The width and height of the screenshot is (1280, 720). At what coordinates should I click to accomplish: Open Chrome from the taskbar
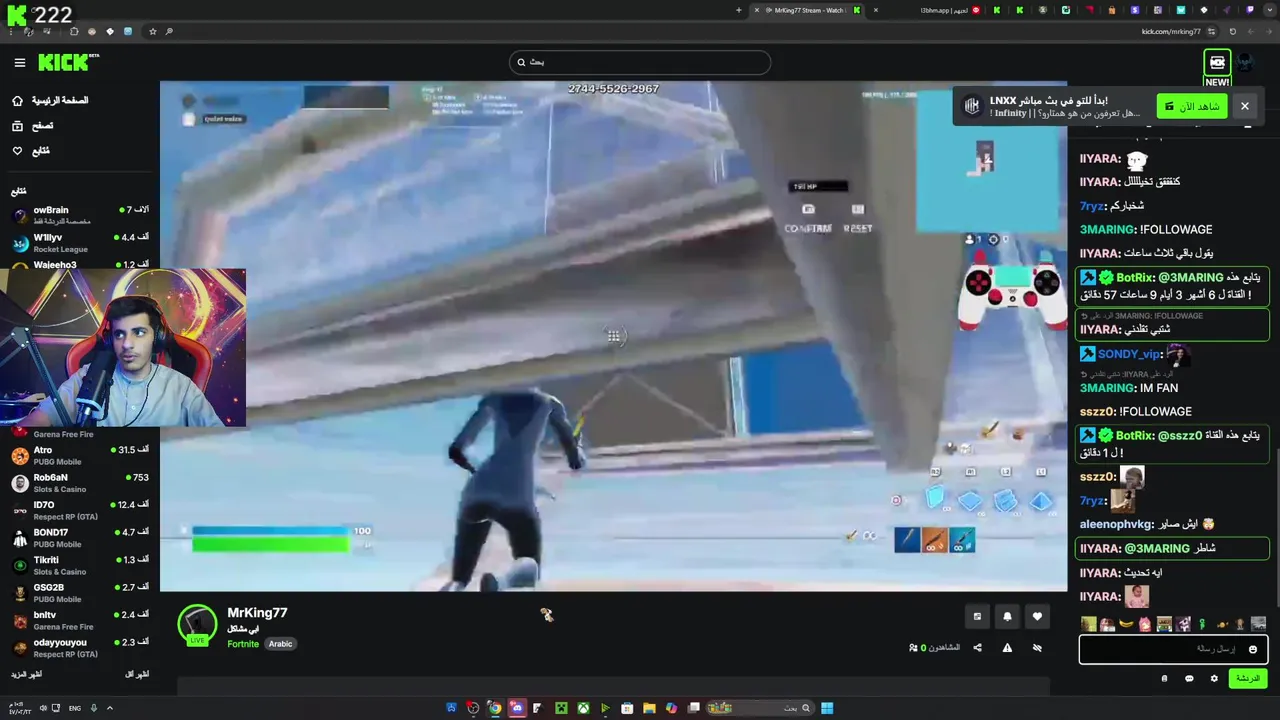[x=494, y=708]
